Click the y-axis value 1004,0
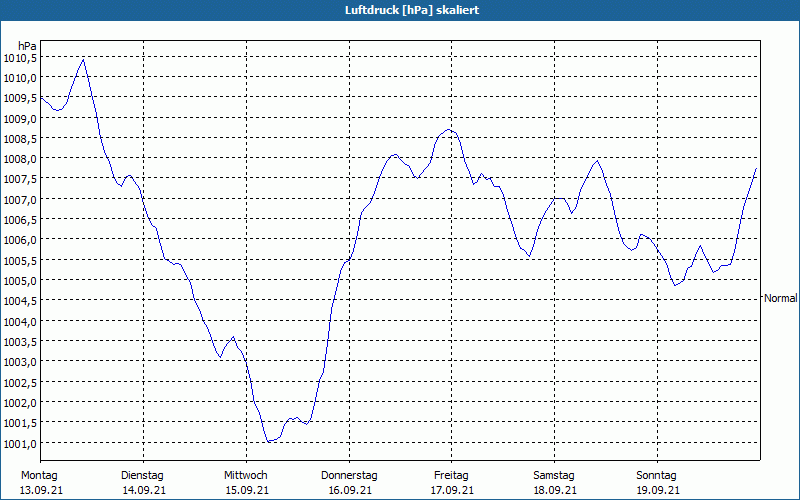 [x=20, y=321]
